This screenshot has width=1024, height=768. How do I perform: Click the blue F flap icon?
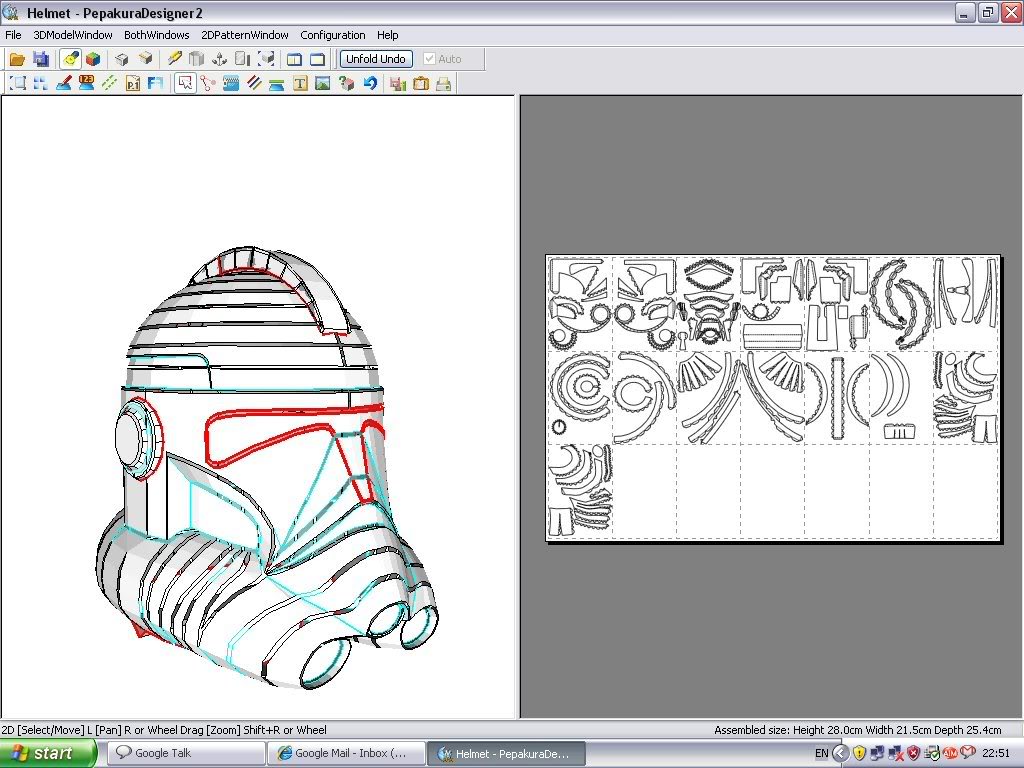(155, 84)
